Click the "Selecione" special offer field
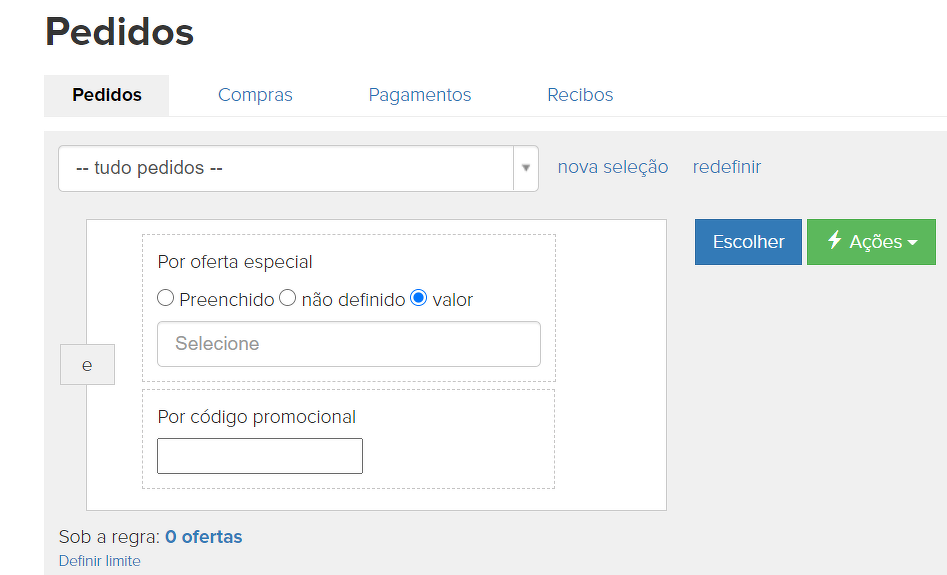The width and height of the screenshot is (947, 575). [349, 344]
